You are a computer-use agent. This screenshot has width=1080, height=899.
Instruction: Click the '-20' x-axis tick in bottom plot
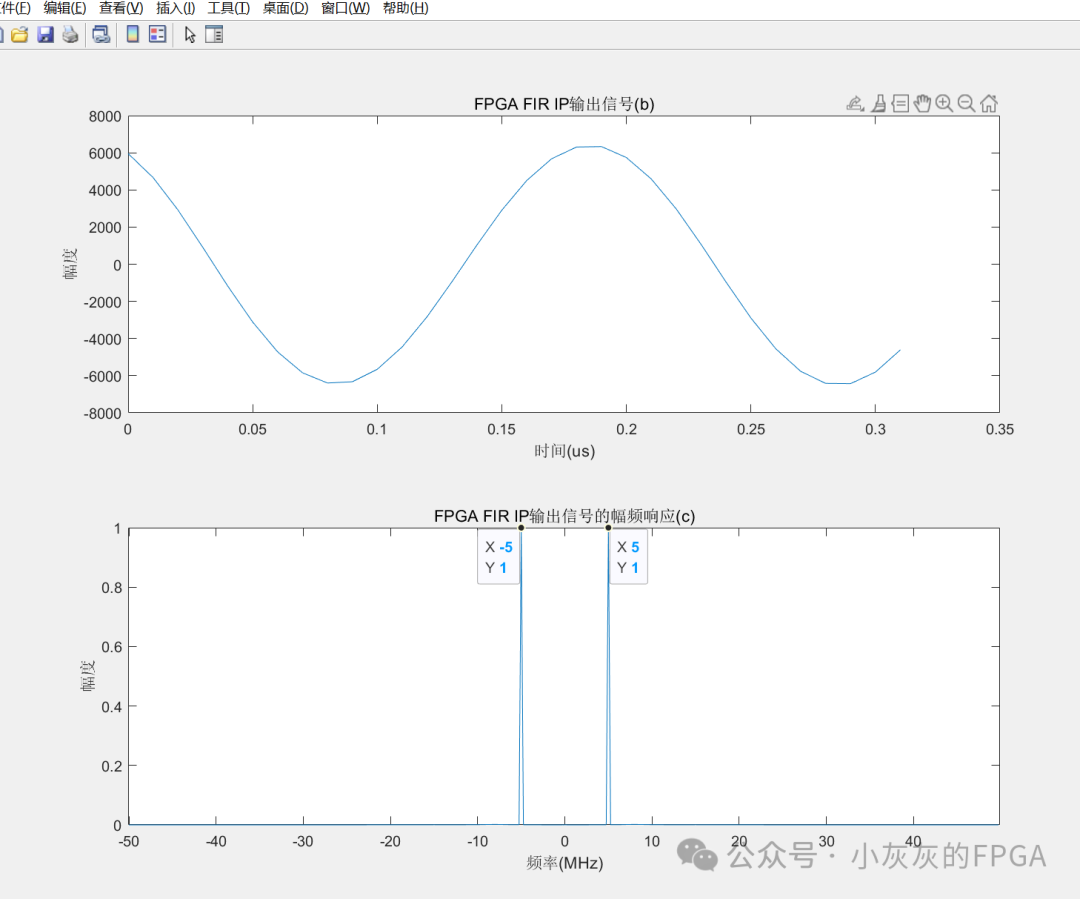coord(390,841)
